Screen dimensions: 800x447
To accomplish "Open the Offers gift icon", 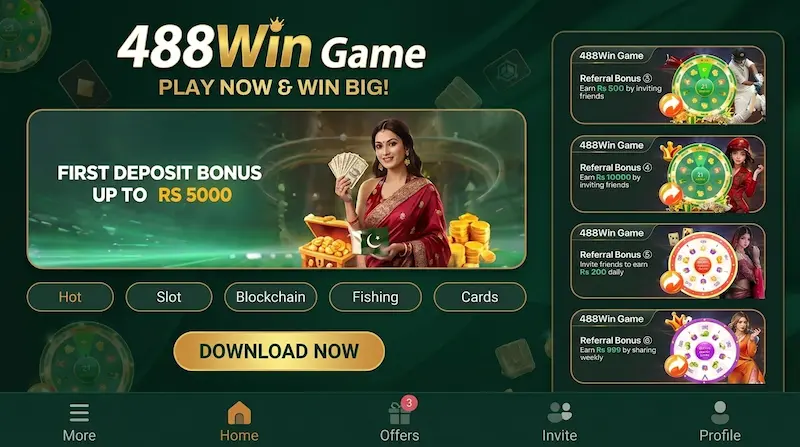I will coord(399,414).
